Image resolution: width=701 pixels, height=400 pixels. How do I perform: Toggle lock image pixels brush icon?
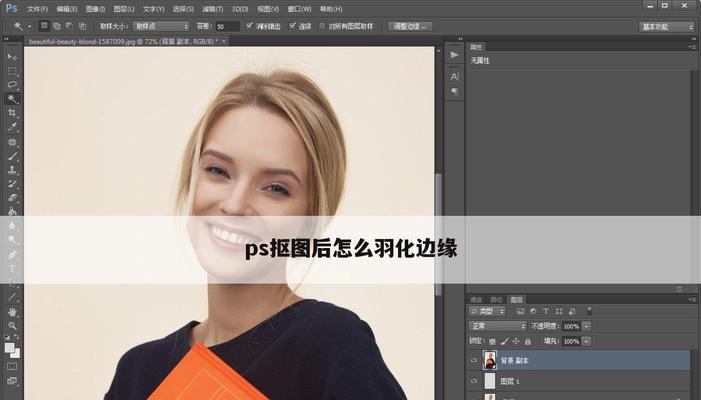pos(504,341)
